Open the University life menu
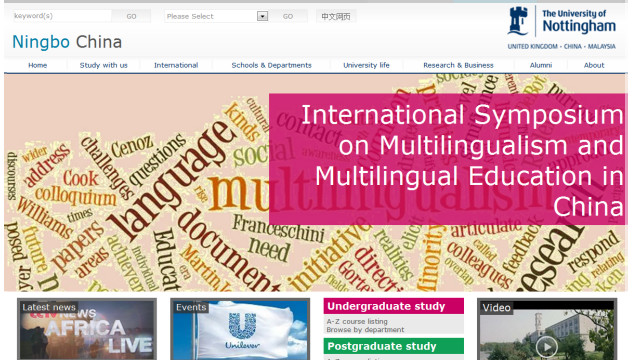Image resolution: width=640 pixels, height=360 pixels. coord(366,65)
